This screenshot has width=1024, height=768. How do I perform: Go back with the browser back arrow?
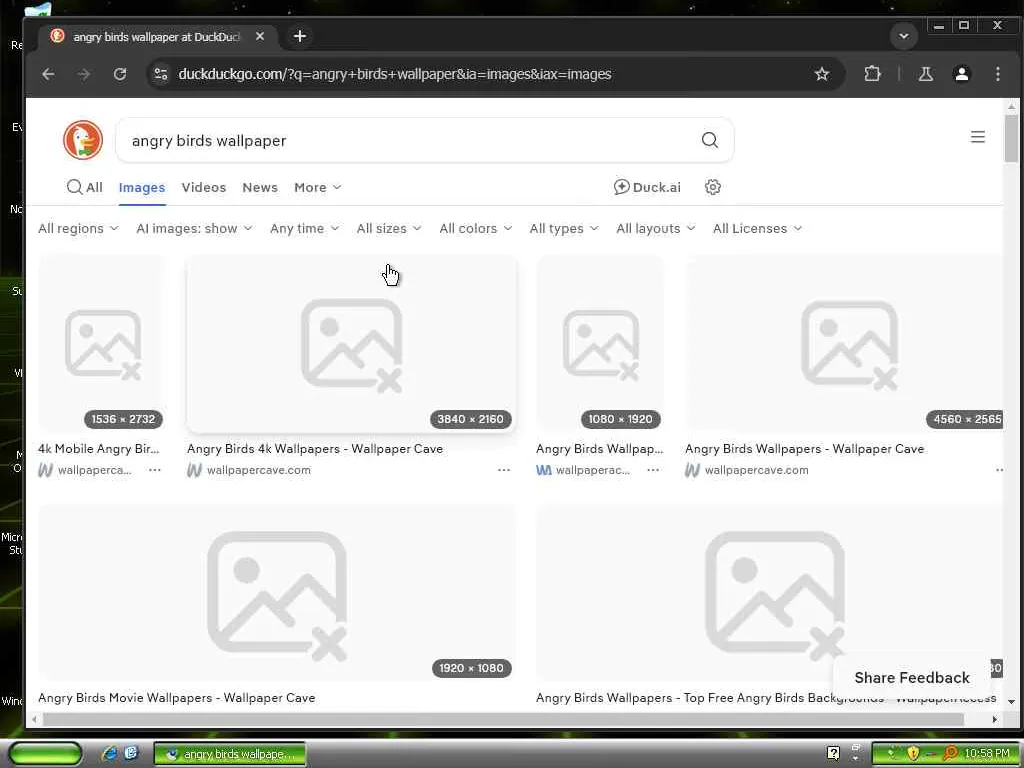[x=48, y=74]
